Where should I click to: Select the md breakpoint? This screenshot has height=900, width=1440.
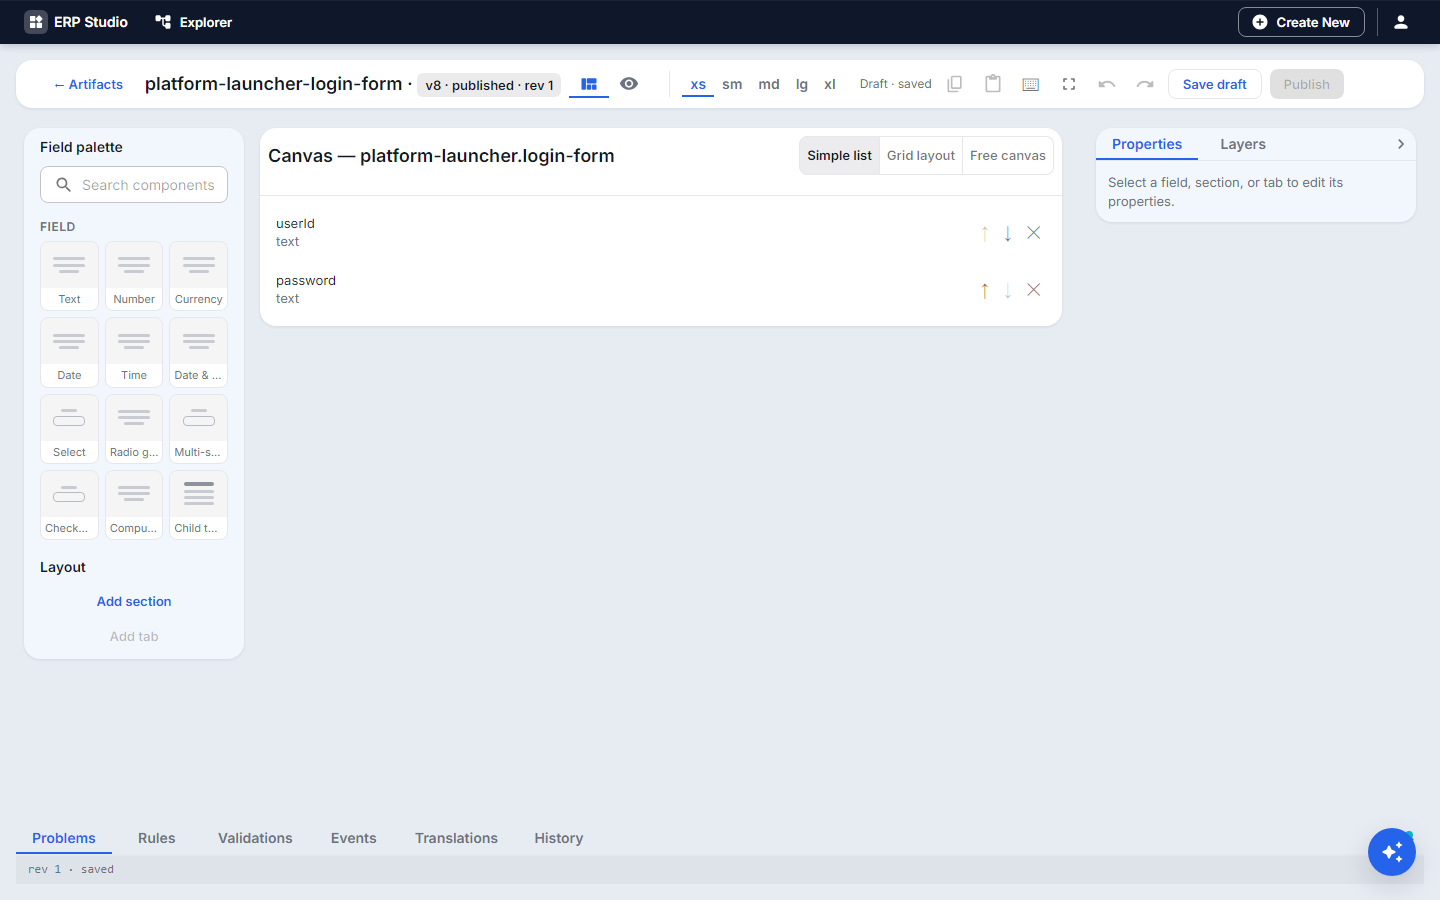tap(769, 85)
